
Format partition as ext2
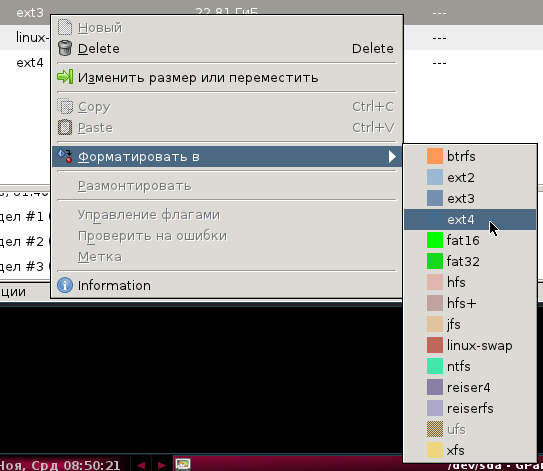470,178
